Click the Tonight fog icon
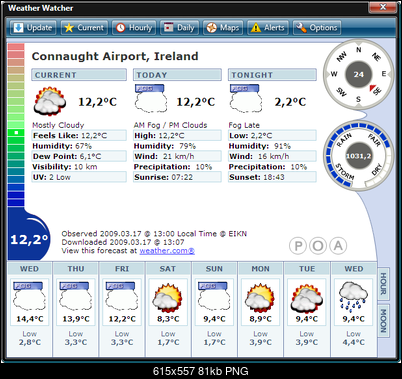 point(245,99)
